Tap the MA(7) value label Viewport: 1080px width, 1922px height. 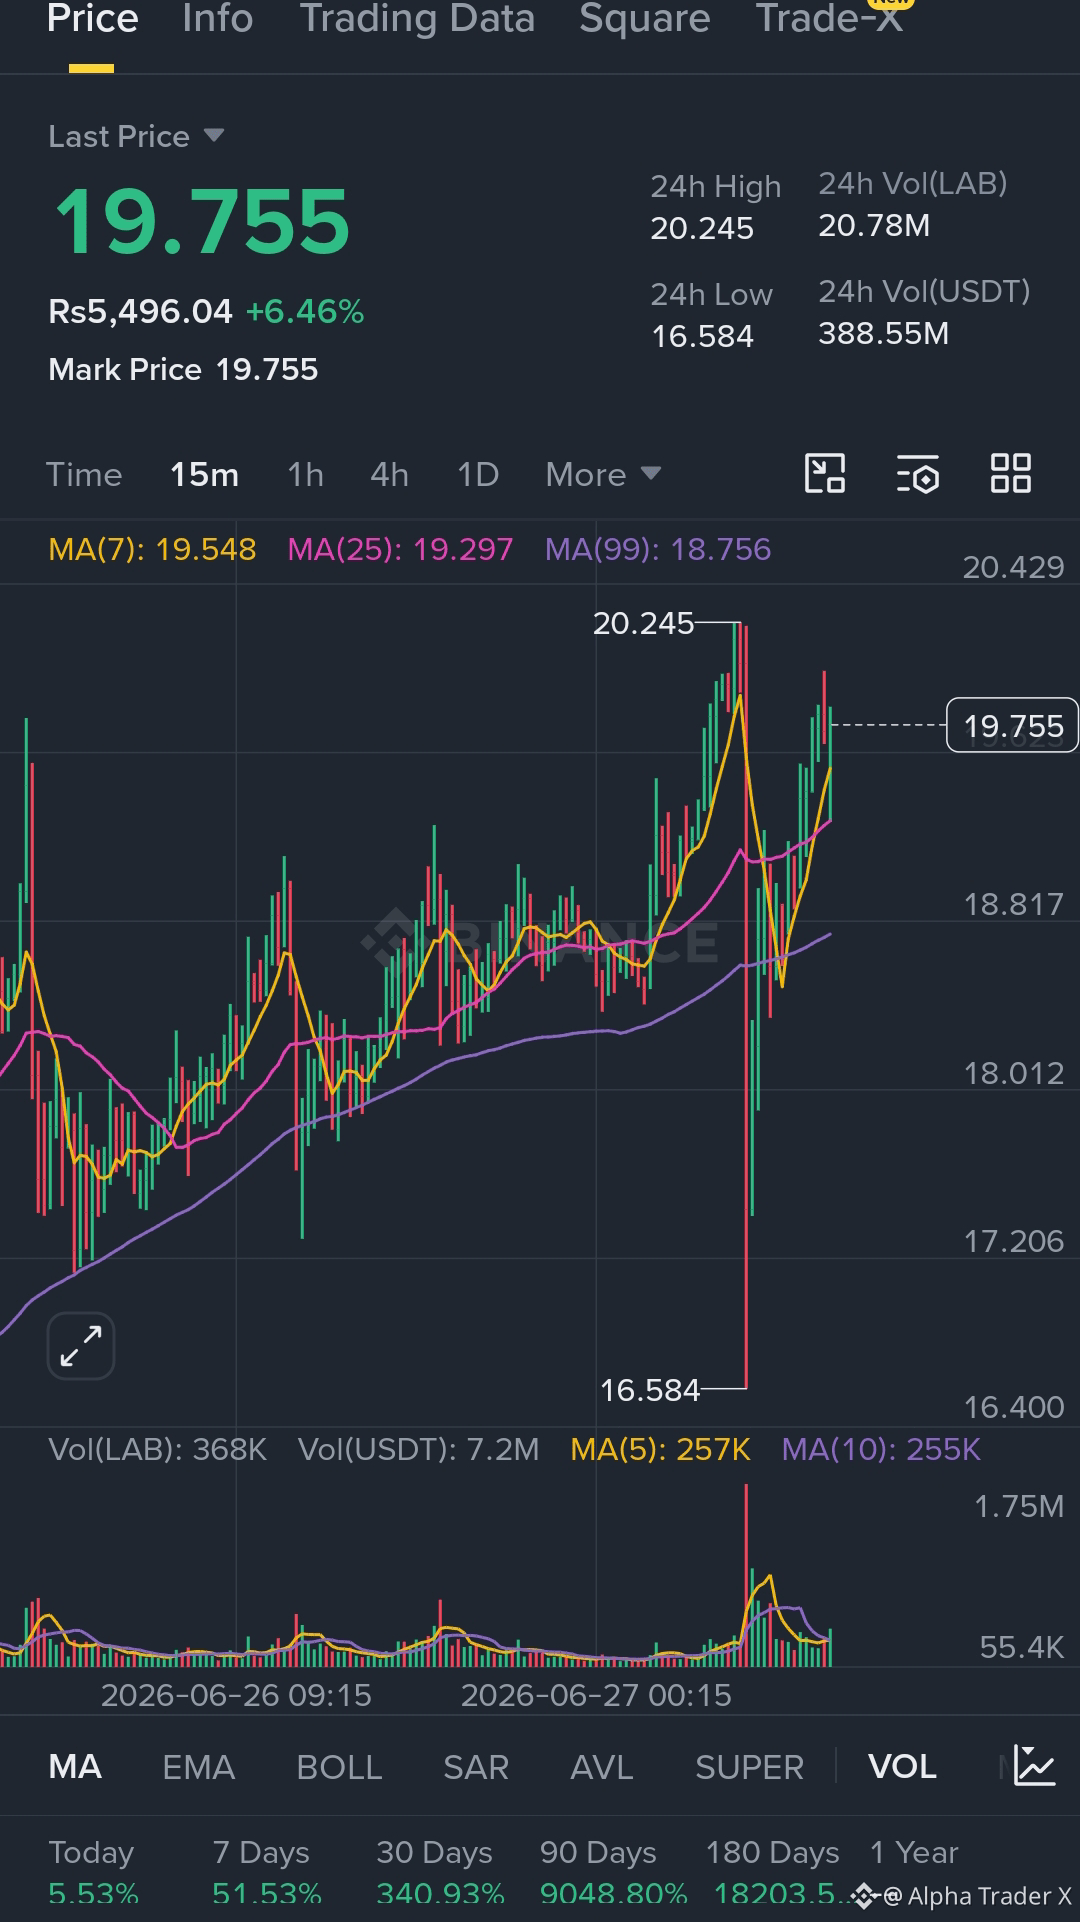[x=152, y=549]
